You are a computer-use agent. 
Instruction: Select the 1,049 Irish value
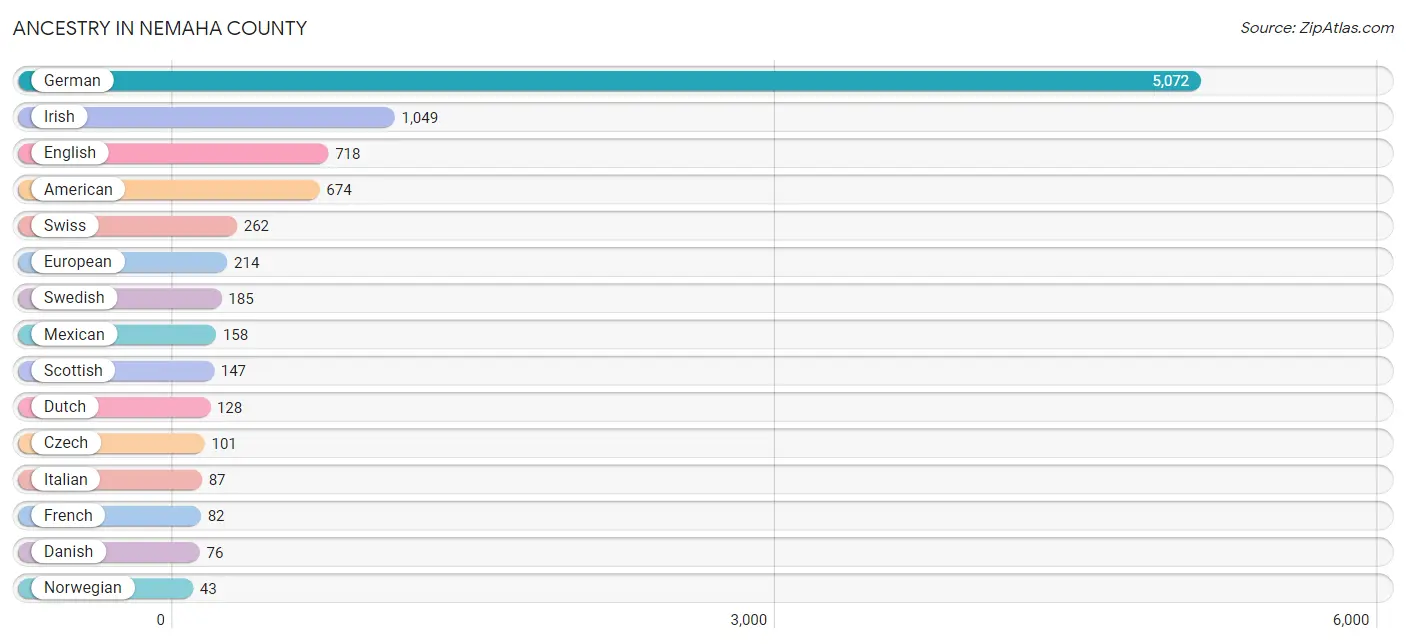pyautogui.click(x=420, y=117)
